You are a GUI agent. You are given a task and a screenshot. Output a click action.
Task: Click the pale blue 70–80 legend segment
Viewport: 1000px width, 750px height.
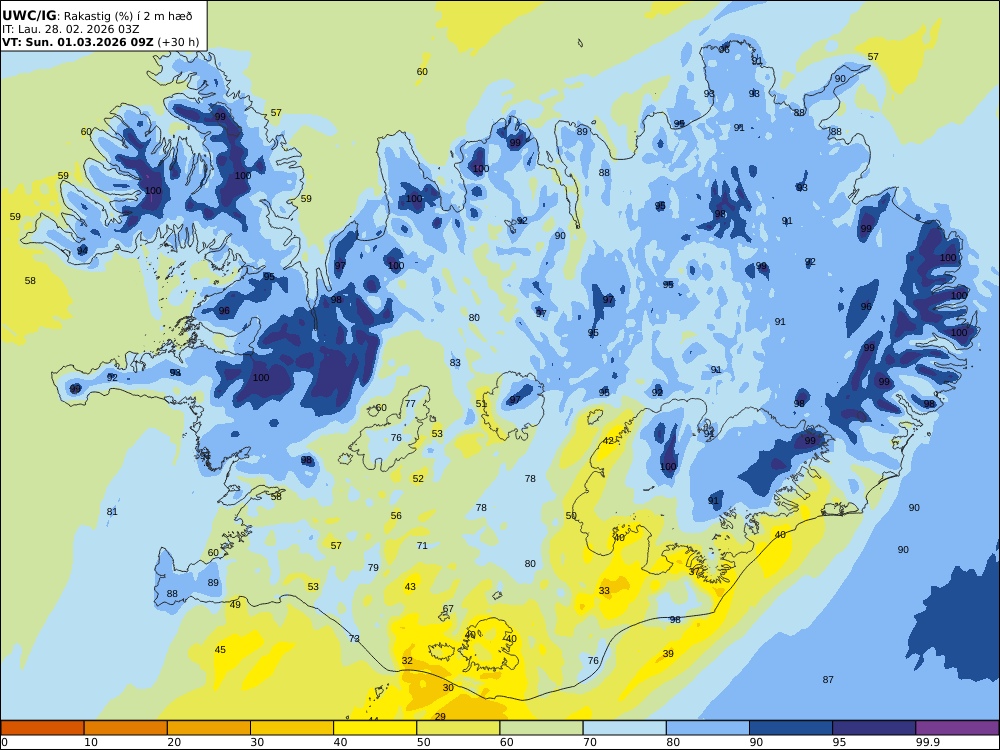coord(625,728)
